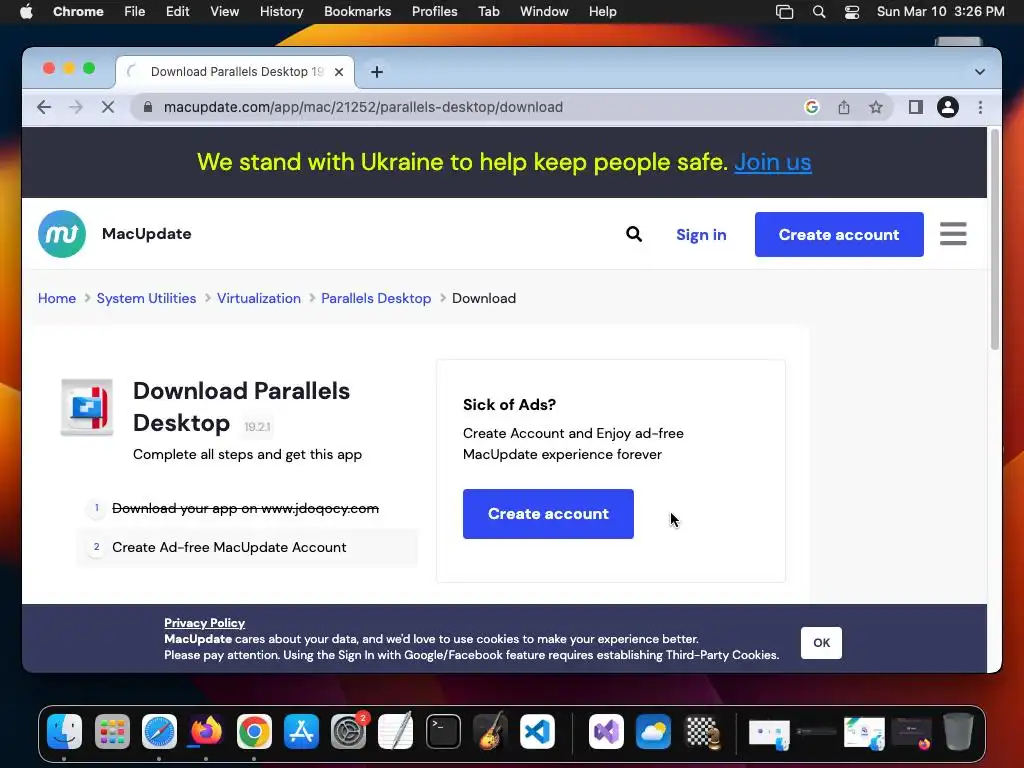Select the Download Parallels Desktop tab
This screenshot has height=768, width=1024.
236,72
